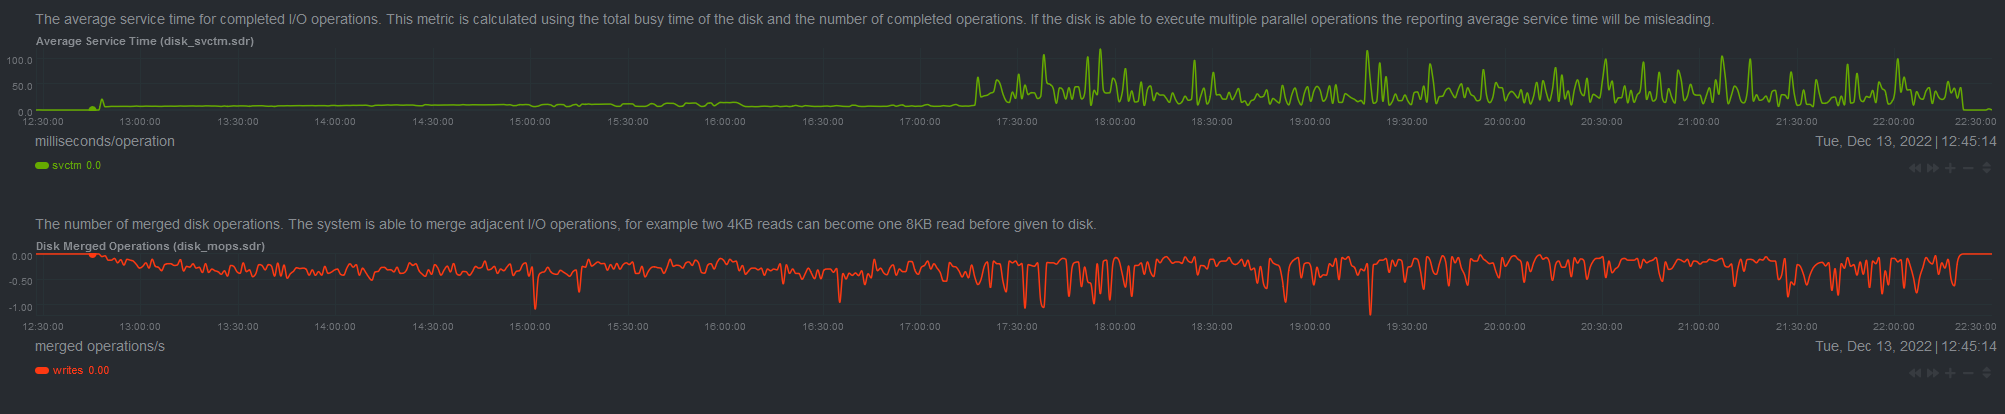The image size is (2005, 414).
Task: Zoom in on Disk Merged Operations chart
Action: 1950,373
